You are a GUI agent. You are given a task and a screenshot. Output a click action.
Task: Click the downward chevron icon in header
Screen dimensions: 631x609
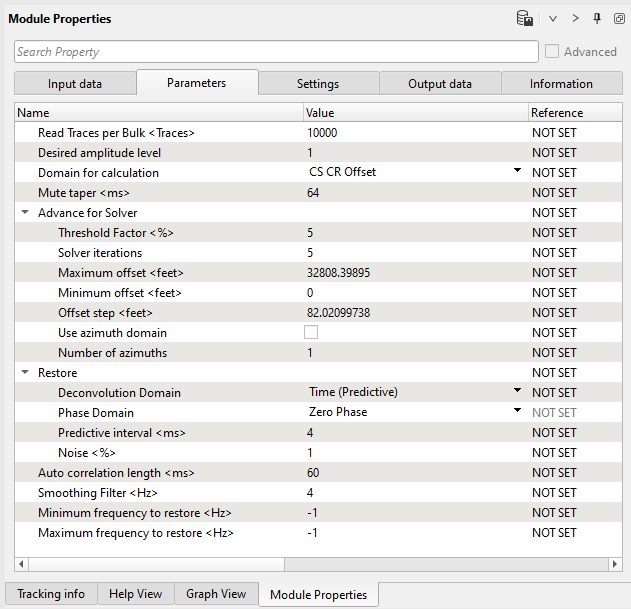(553, 18)
